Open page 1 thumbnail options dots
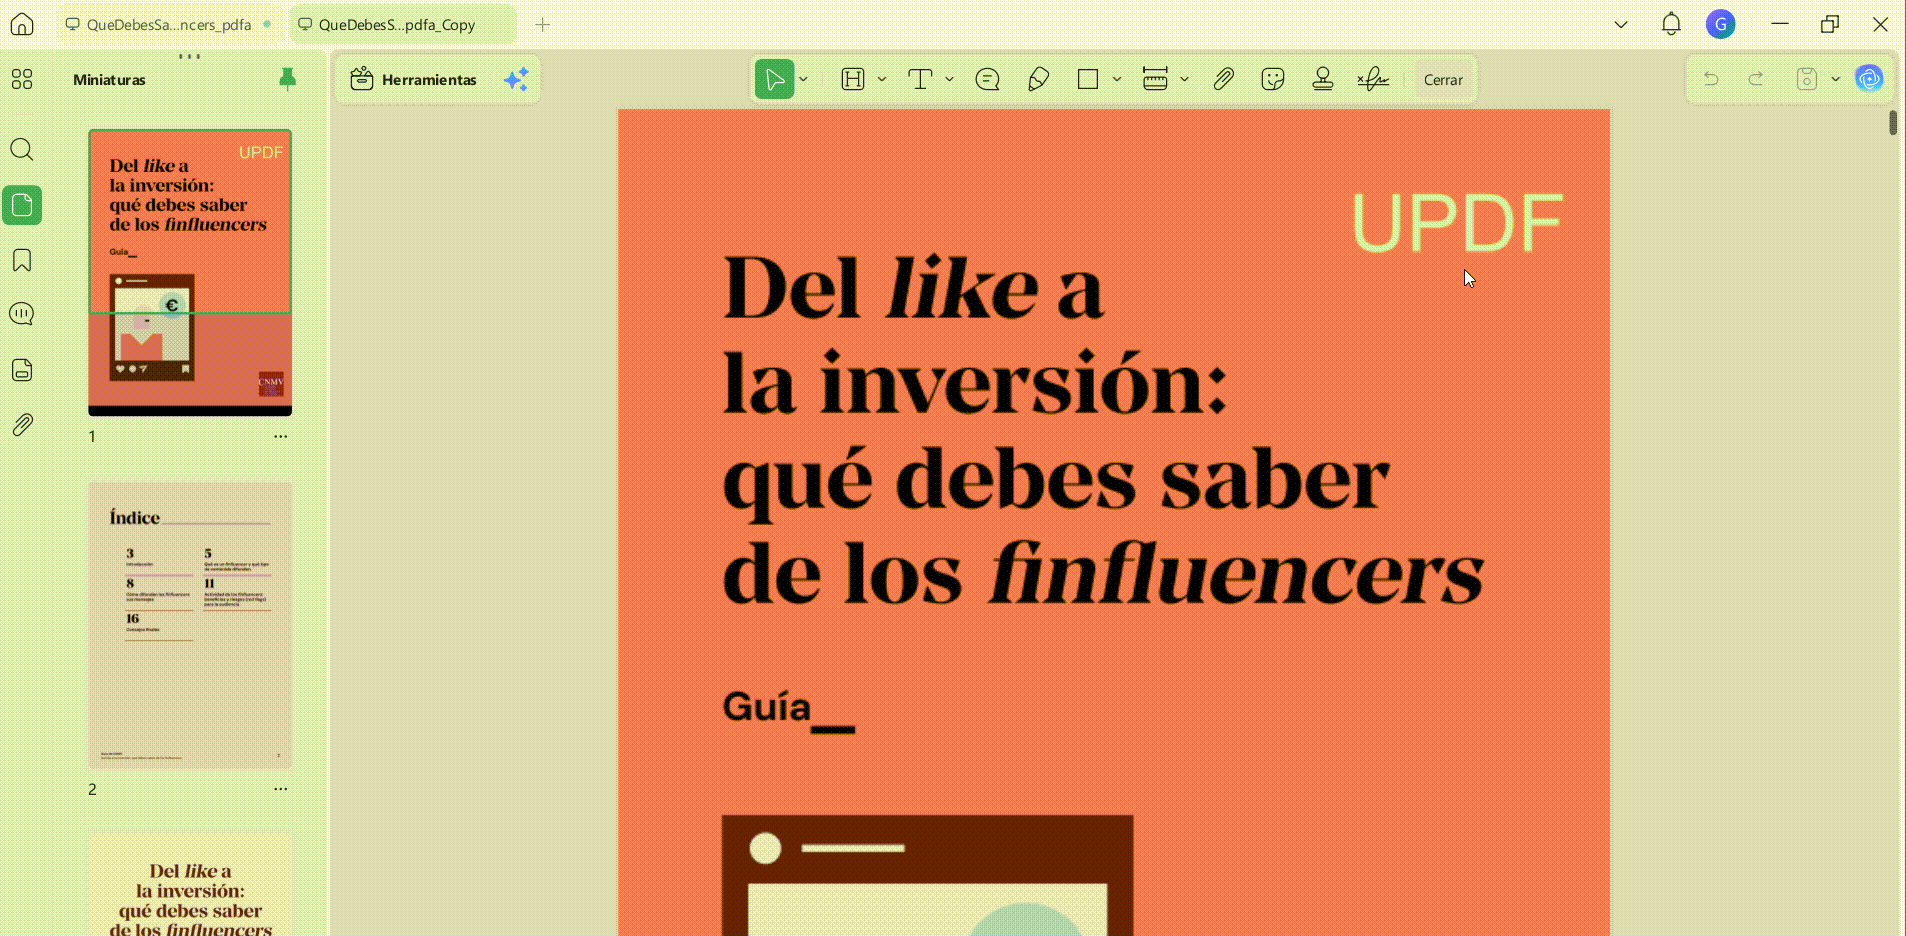 coord(281,436)
